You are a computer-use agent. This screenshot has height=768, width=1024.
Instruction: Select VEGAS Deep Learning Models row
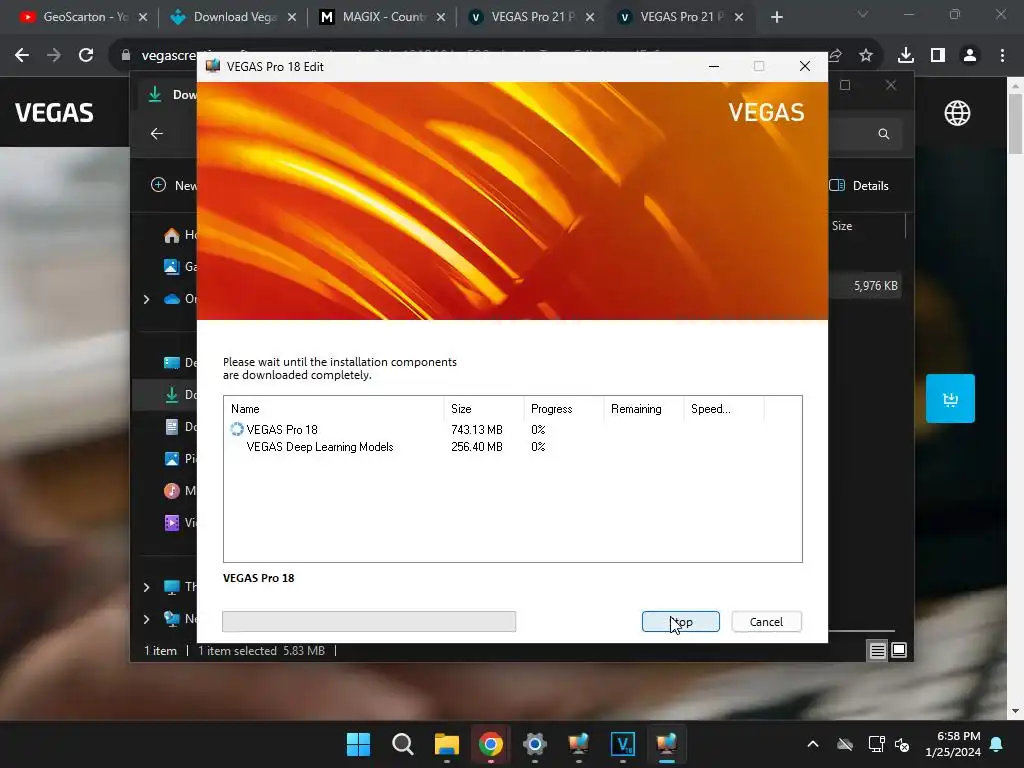pos(512,447)
